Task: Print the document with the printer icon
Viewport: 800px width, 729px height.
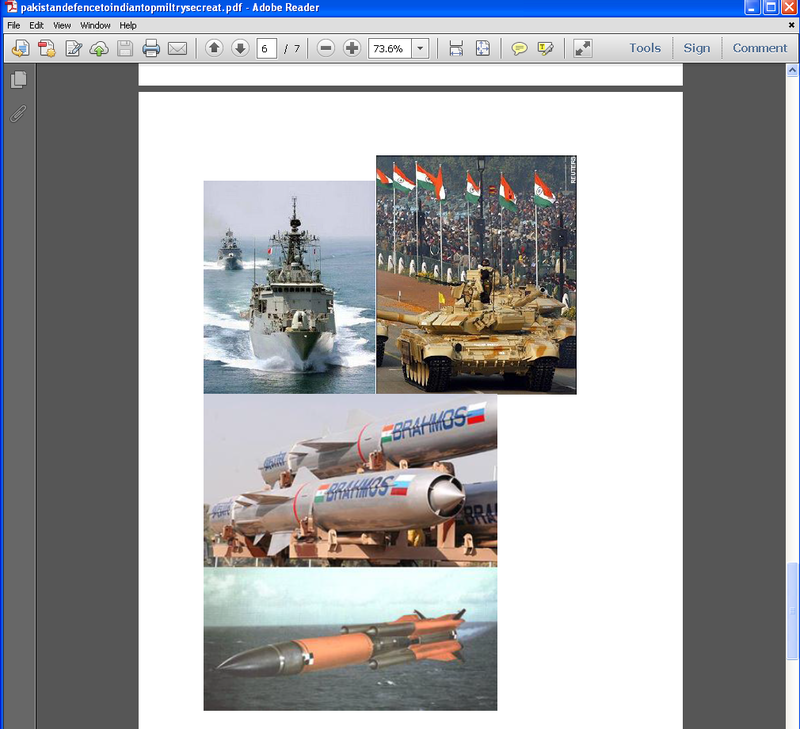Action: pyautogui.click(x=151, y=48)
